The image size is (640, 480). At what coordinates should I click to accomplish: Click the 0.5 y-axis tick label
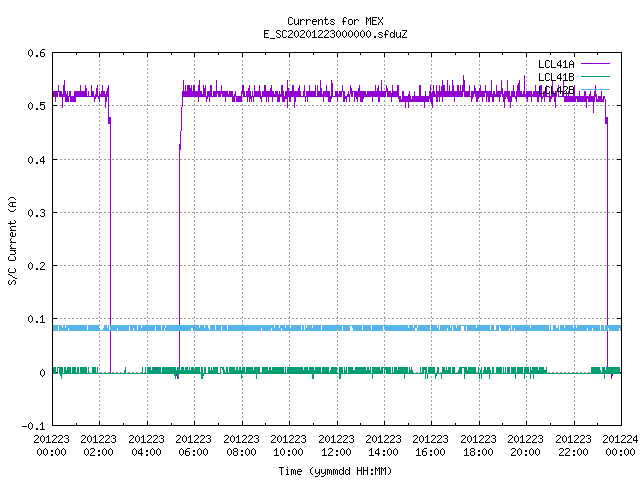36,106
